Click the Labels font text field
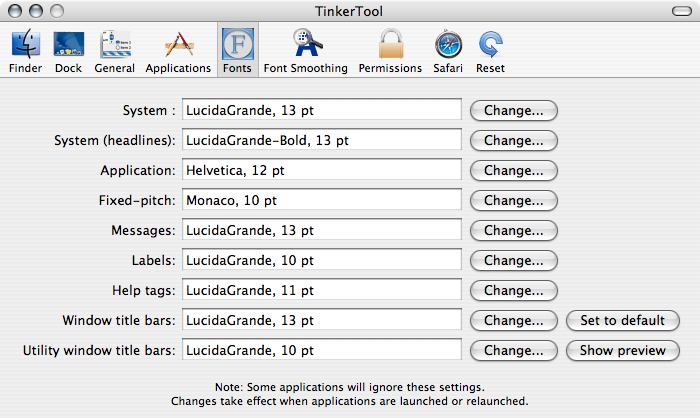Viewport: 700px width, 418px height. [x=321, y=260]
